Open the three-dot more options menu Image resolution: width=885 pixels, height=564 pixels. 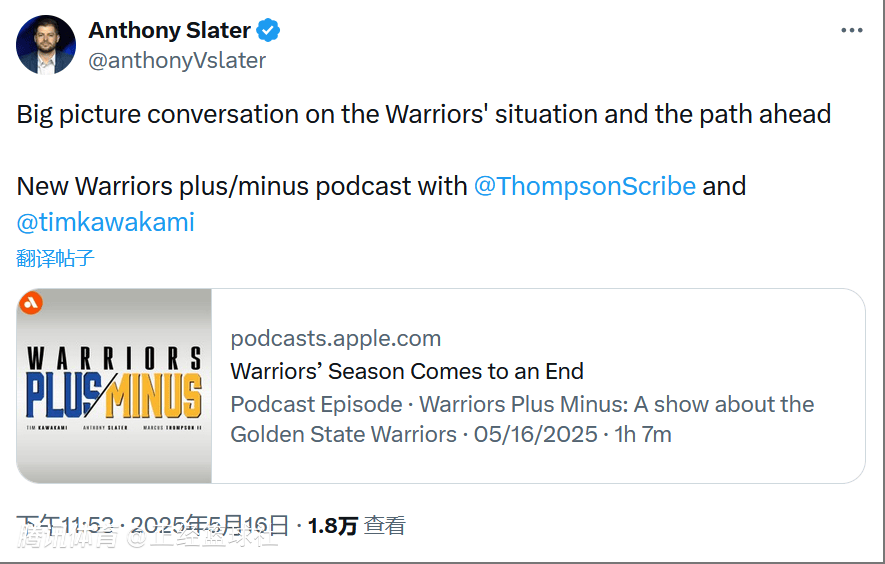click(851, 30)
